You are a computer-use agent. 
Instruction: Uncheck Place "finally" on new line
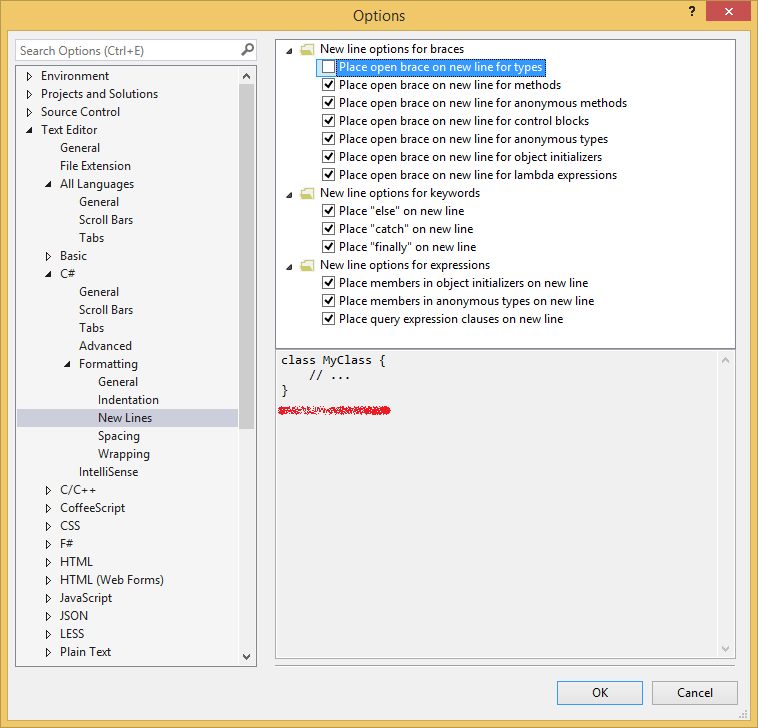[x=328, y=247]
